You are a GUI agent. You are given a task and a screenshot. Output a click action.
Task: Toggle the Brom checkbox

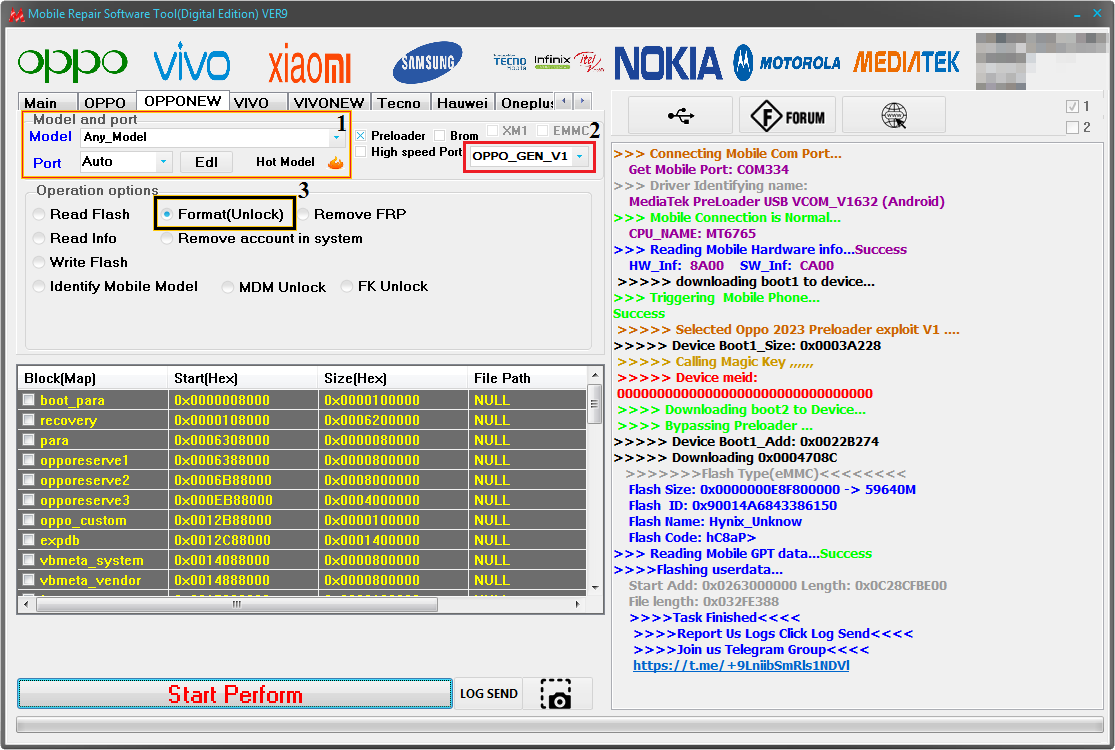coord(439,136)
